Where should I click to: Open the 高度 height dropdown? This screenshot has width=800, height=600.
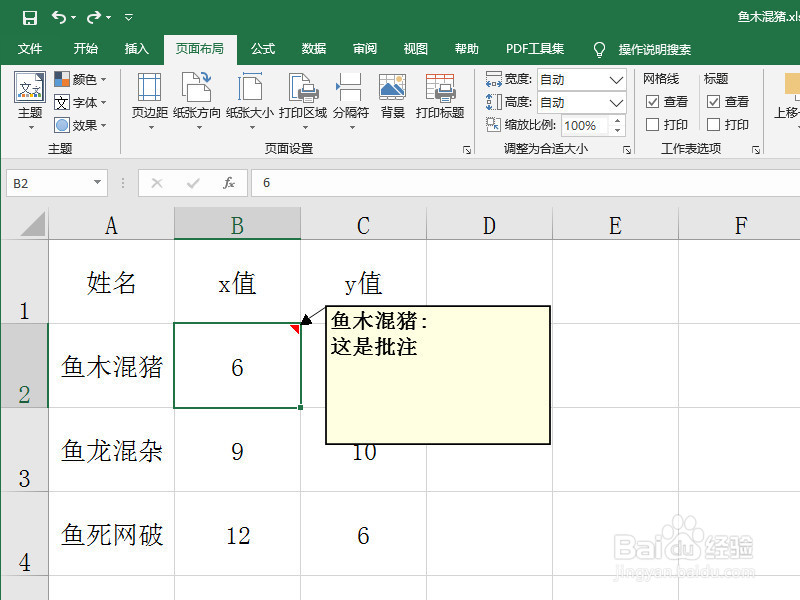616,103
